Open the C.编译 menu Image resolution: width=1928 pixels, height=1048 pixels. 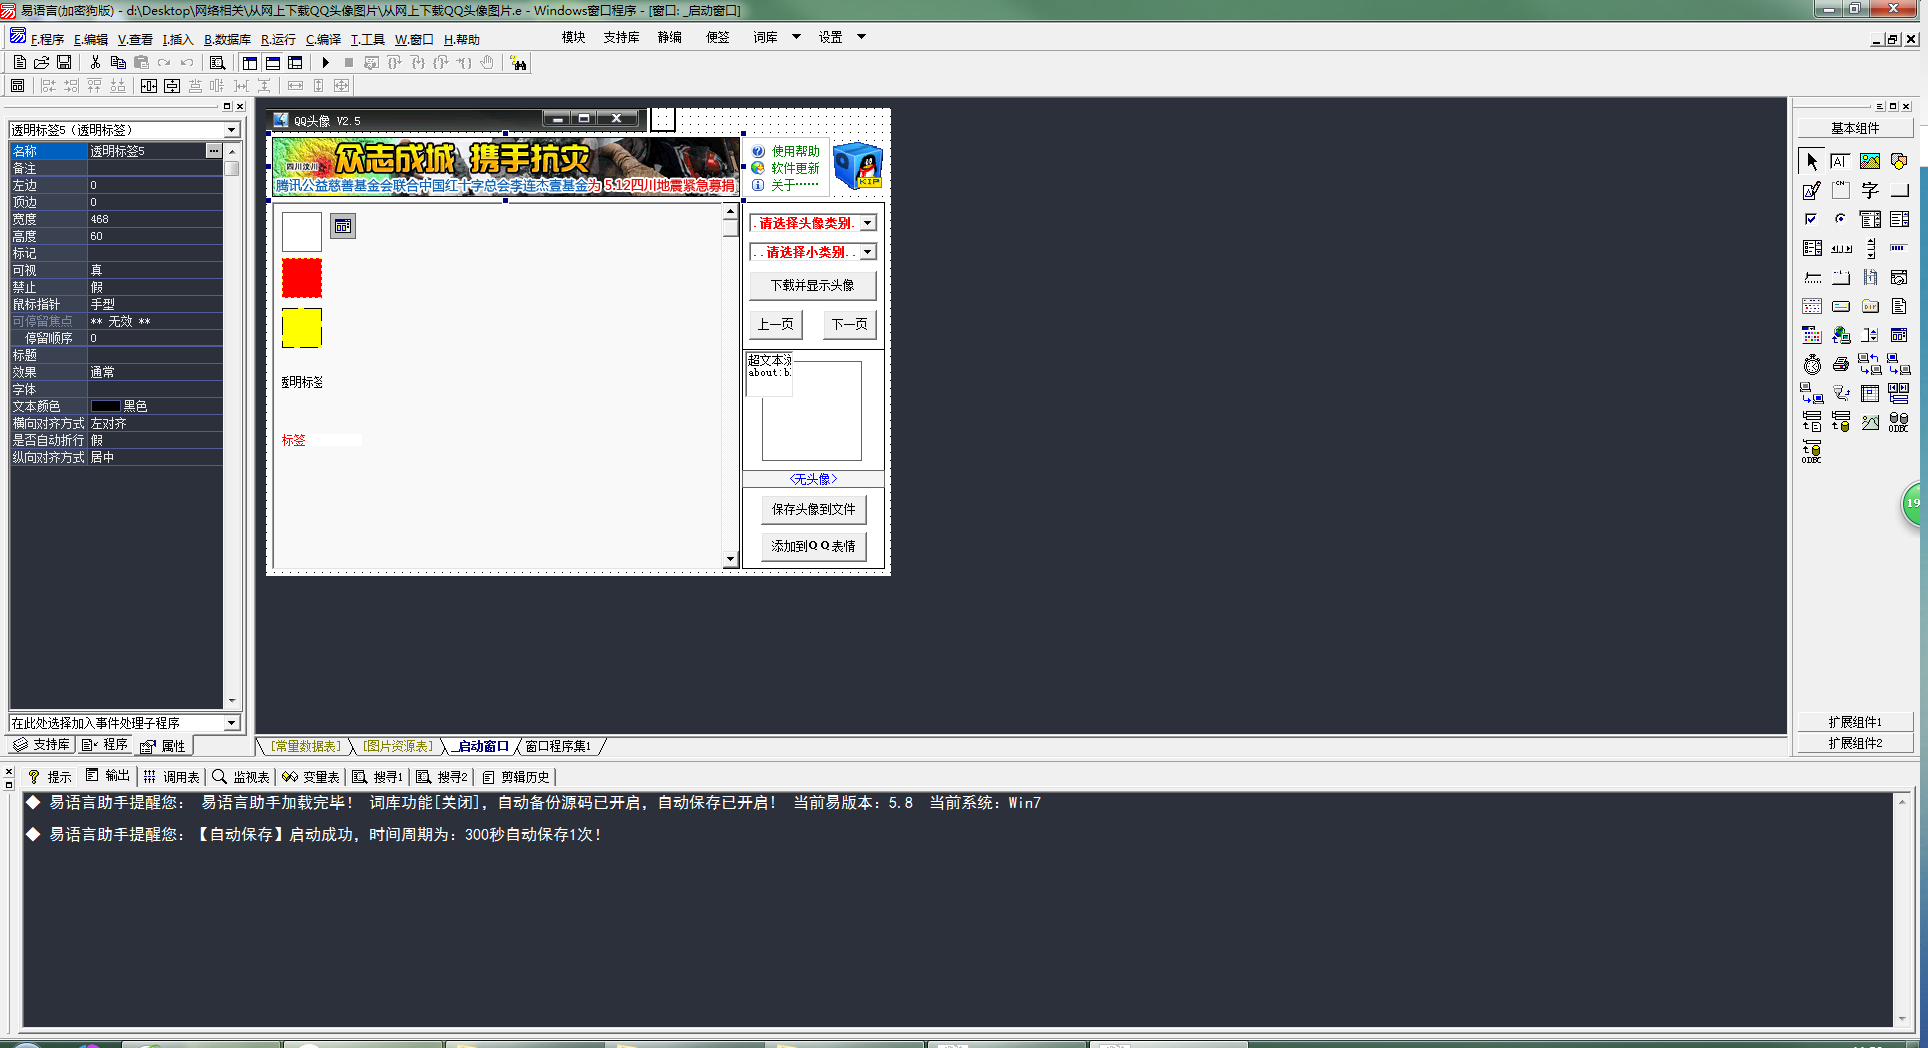tap(323, 40)
